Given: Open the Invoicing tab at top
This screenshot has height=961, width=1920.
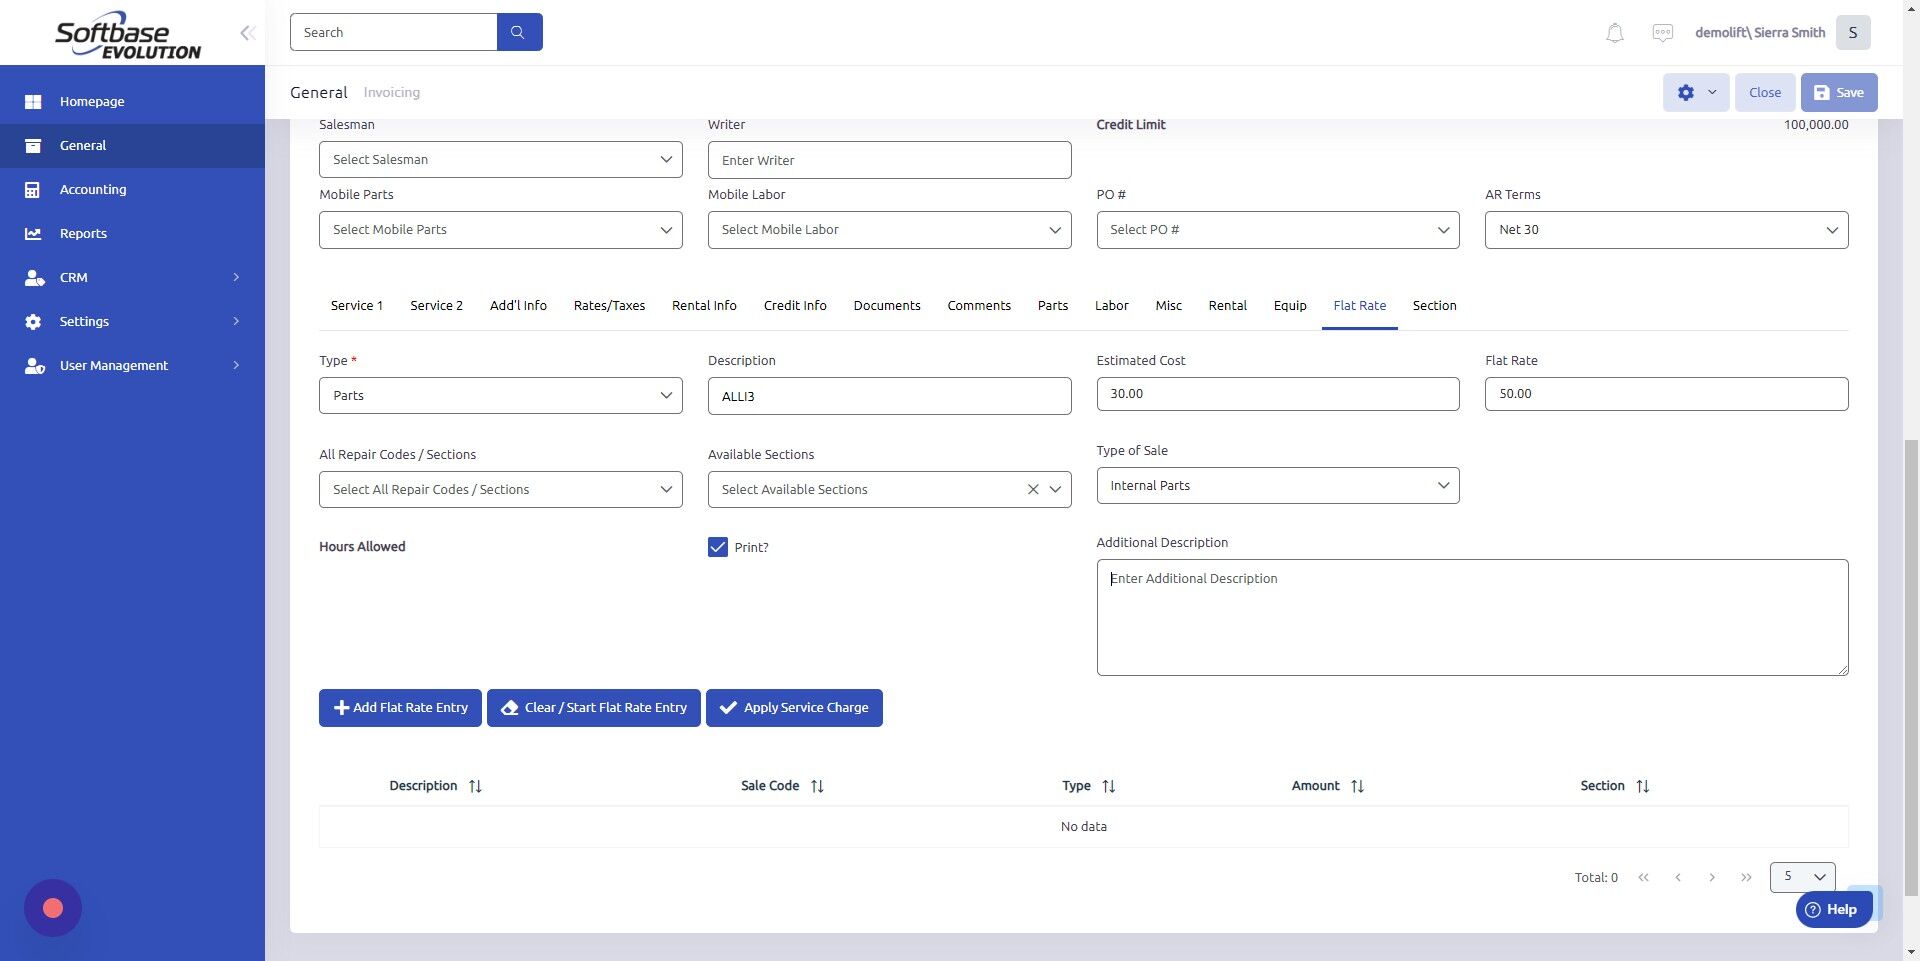Looking at the screenshot, I should (x=391, y=92).
